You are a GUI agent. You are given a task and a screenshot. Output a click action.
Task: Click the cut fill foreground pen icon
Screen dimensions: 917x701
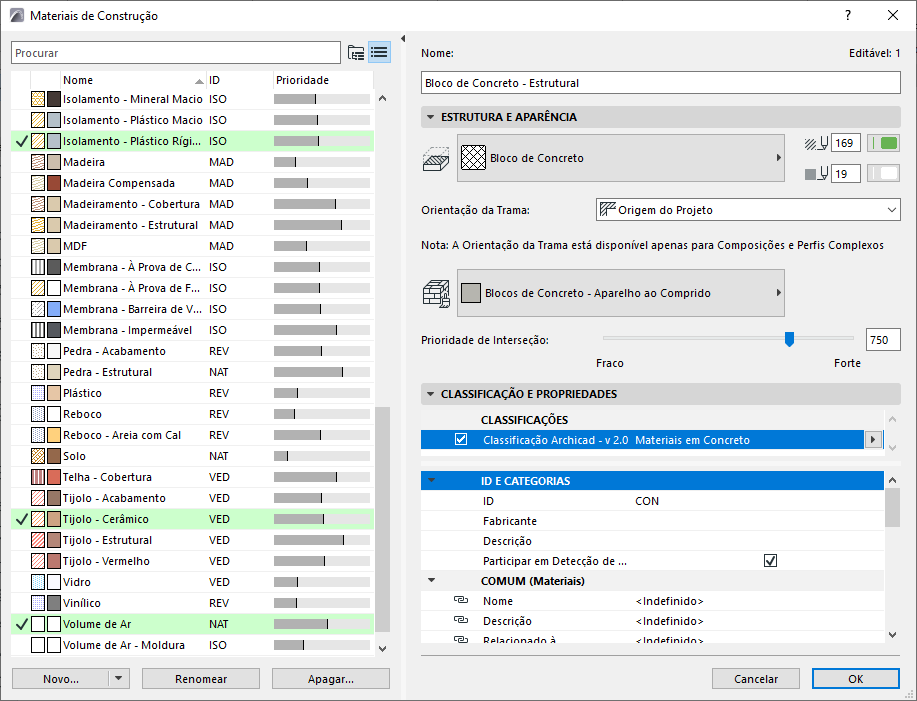816,143
